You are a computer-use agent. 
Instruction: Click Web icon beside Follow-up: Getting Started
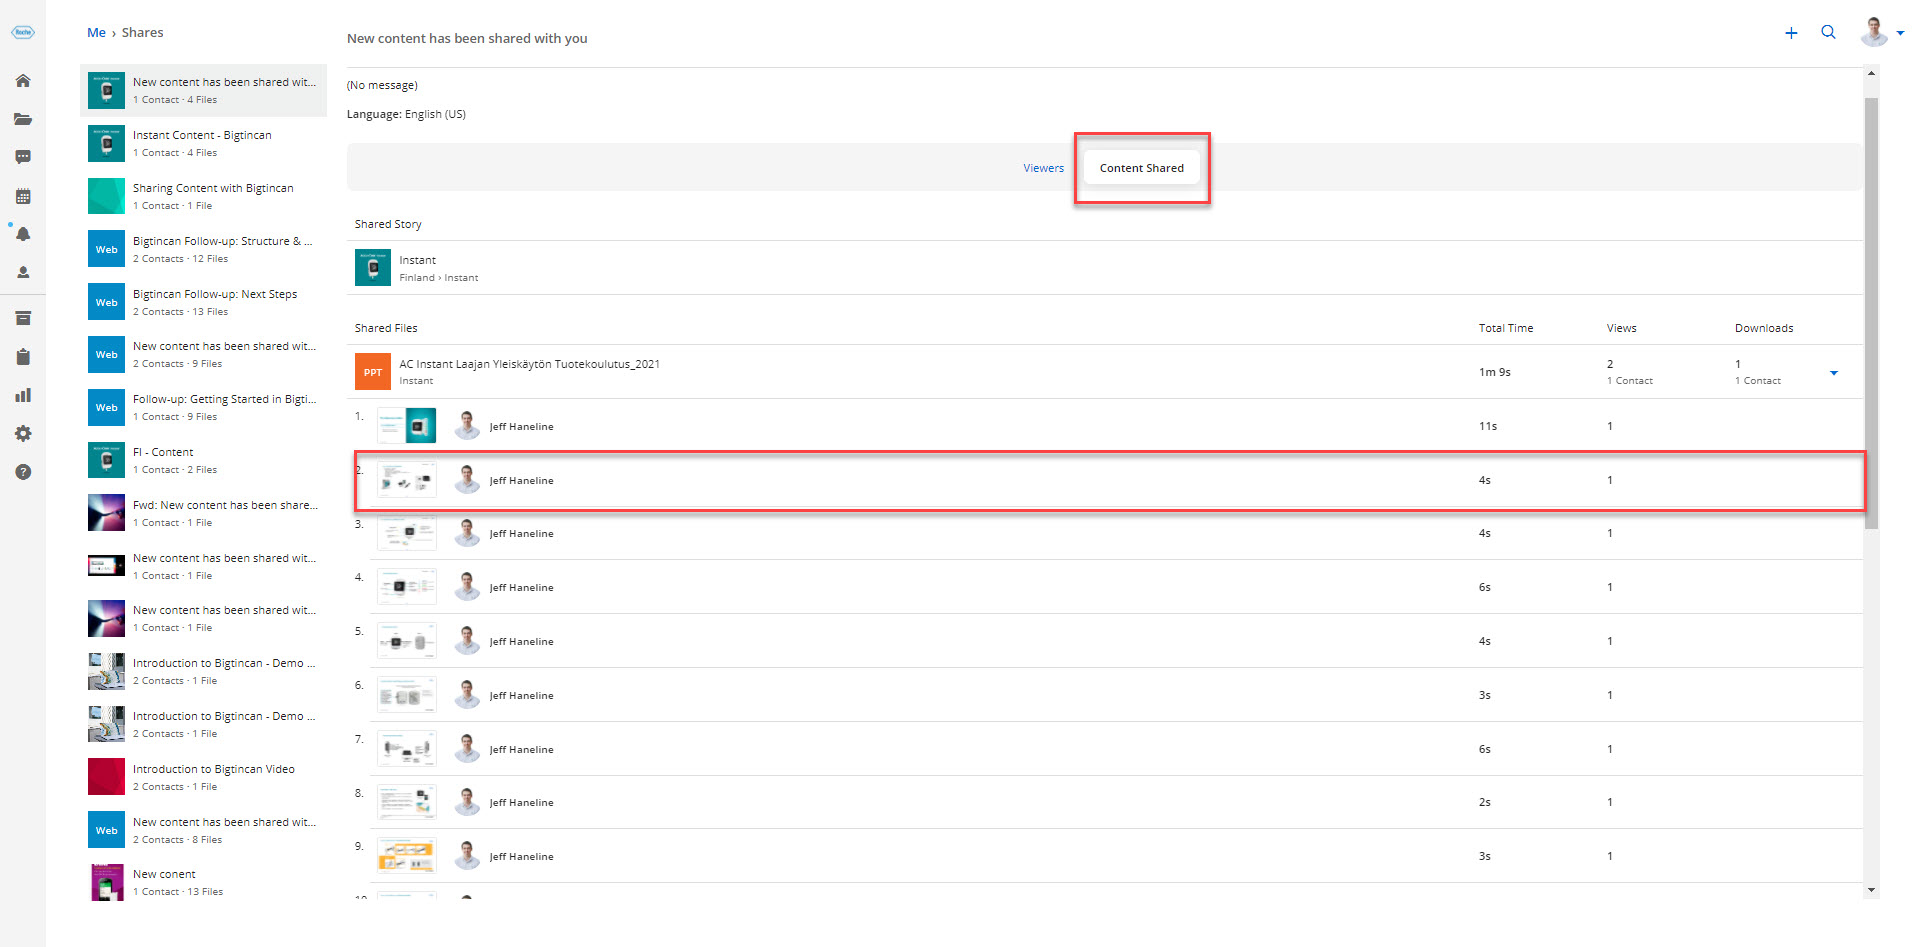[106, 407]
